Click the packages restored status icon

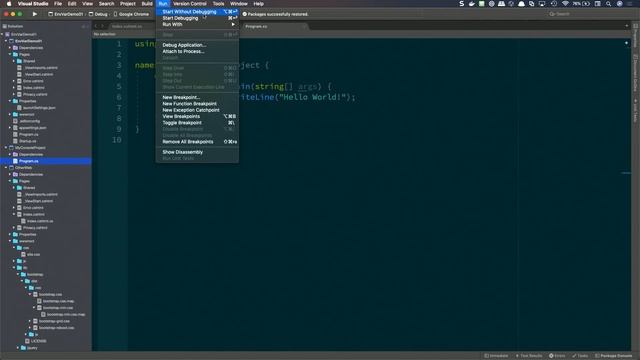click(x=244, y=14)
